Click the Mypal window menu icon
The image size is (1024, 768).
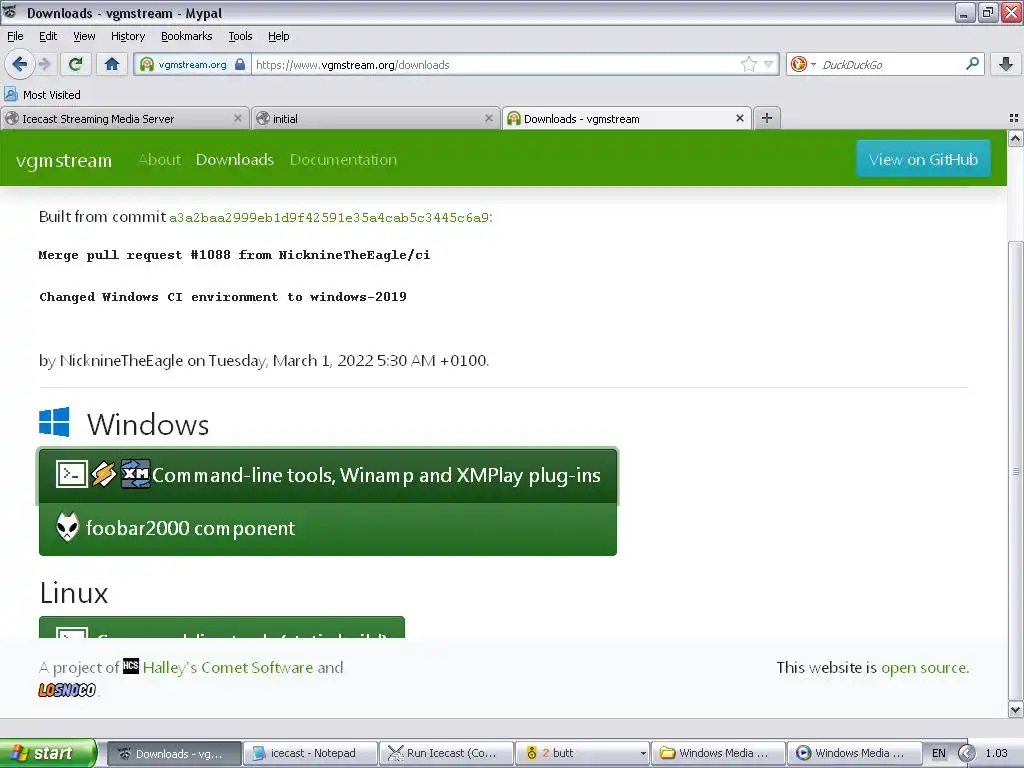pyautogui.click(x=10, y=12)
